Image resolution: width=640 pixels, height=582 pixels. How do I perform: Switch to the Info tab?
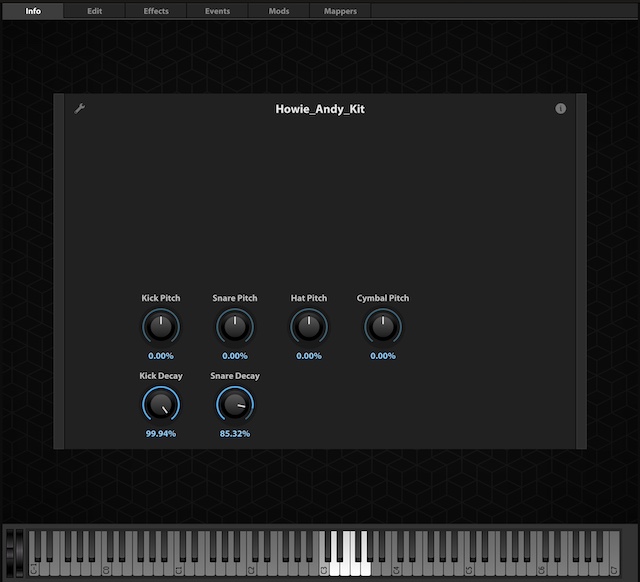(33, 11)
